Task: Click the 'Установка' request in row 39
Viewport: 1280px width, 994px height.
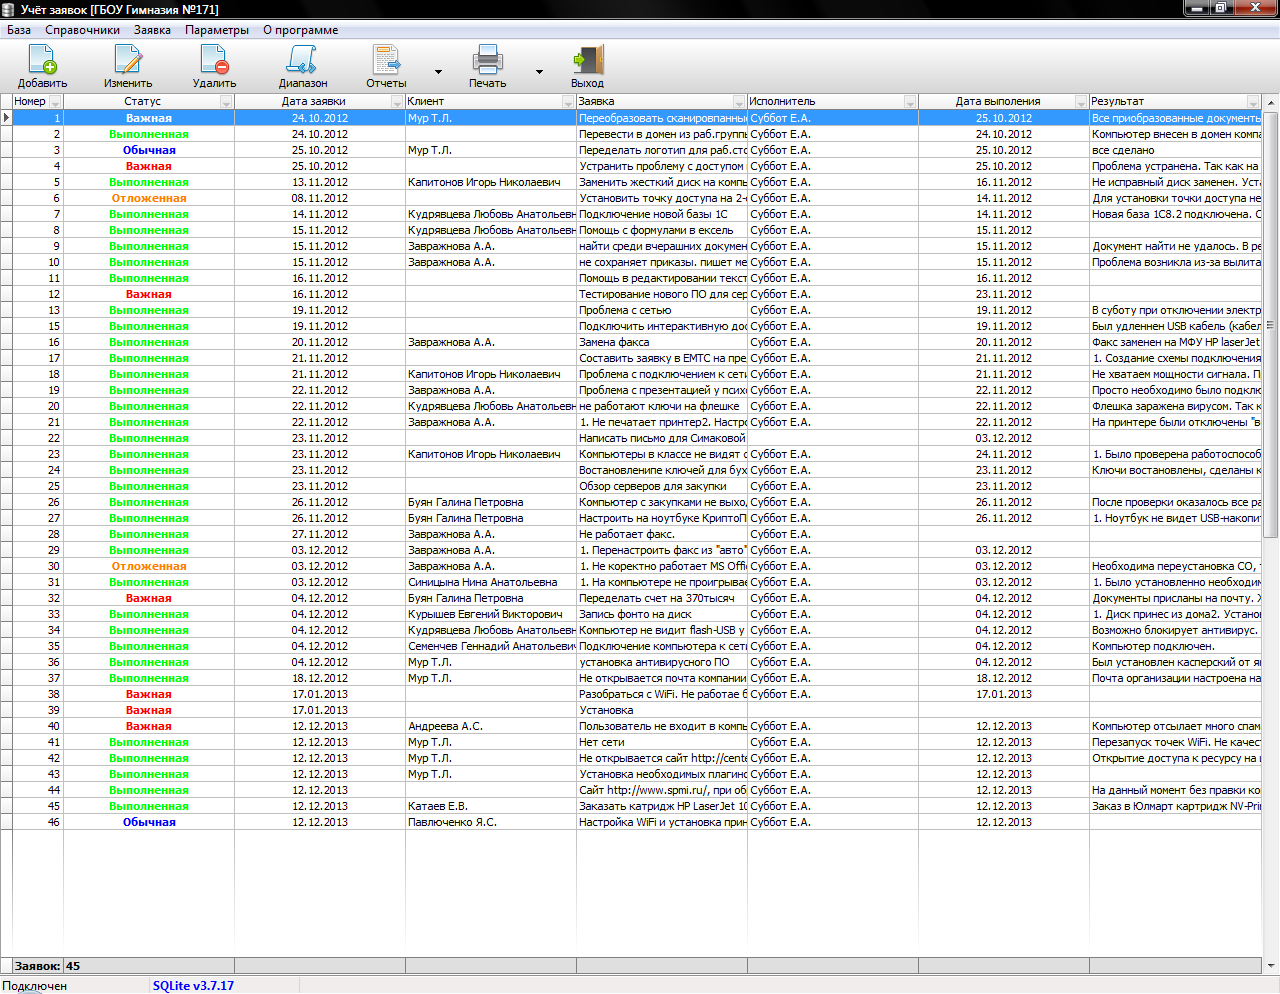Action: [x=662, y=710]
